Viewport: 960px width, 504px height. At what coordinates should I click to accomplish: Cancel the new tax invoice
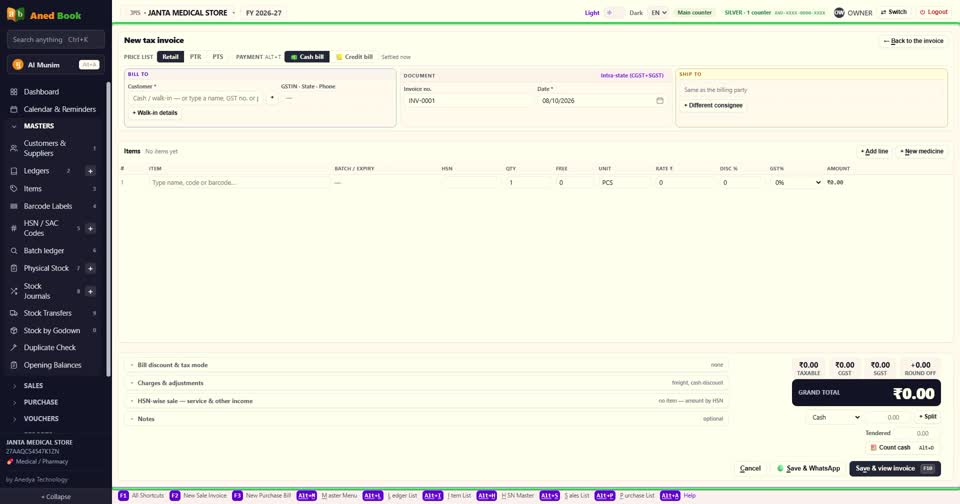[750, 468]
